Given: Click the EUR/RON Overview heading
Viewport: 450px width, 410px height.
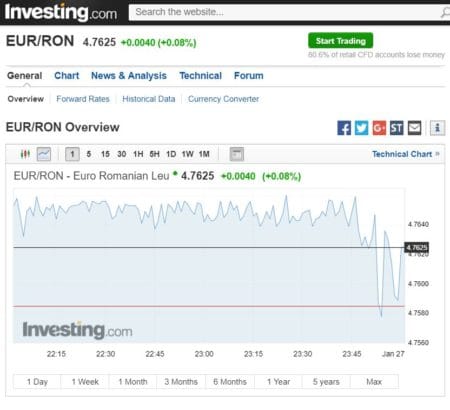Looking at the screenshot, I should point(63,127).
